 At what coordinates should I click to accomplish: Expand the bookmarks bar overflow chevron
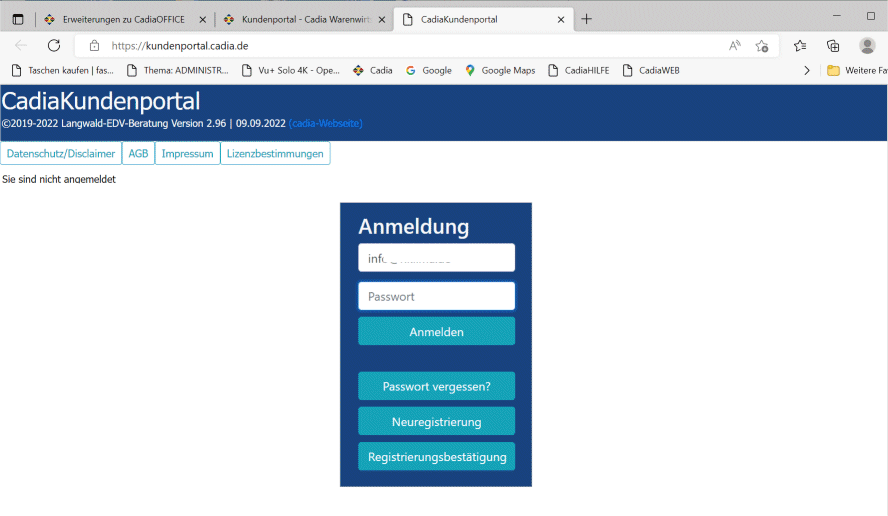806,71
